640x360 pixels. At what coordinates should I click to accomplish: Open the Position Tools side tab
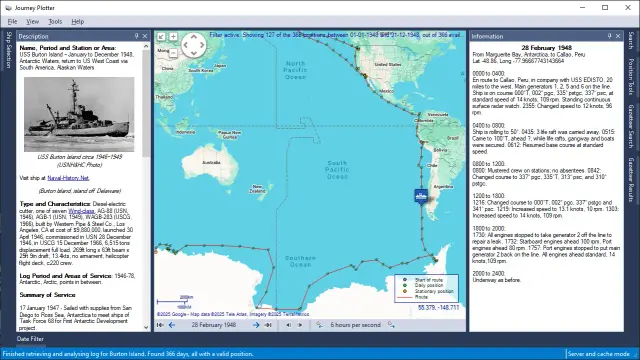(631, 77)
